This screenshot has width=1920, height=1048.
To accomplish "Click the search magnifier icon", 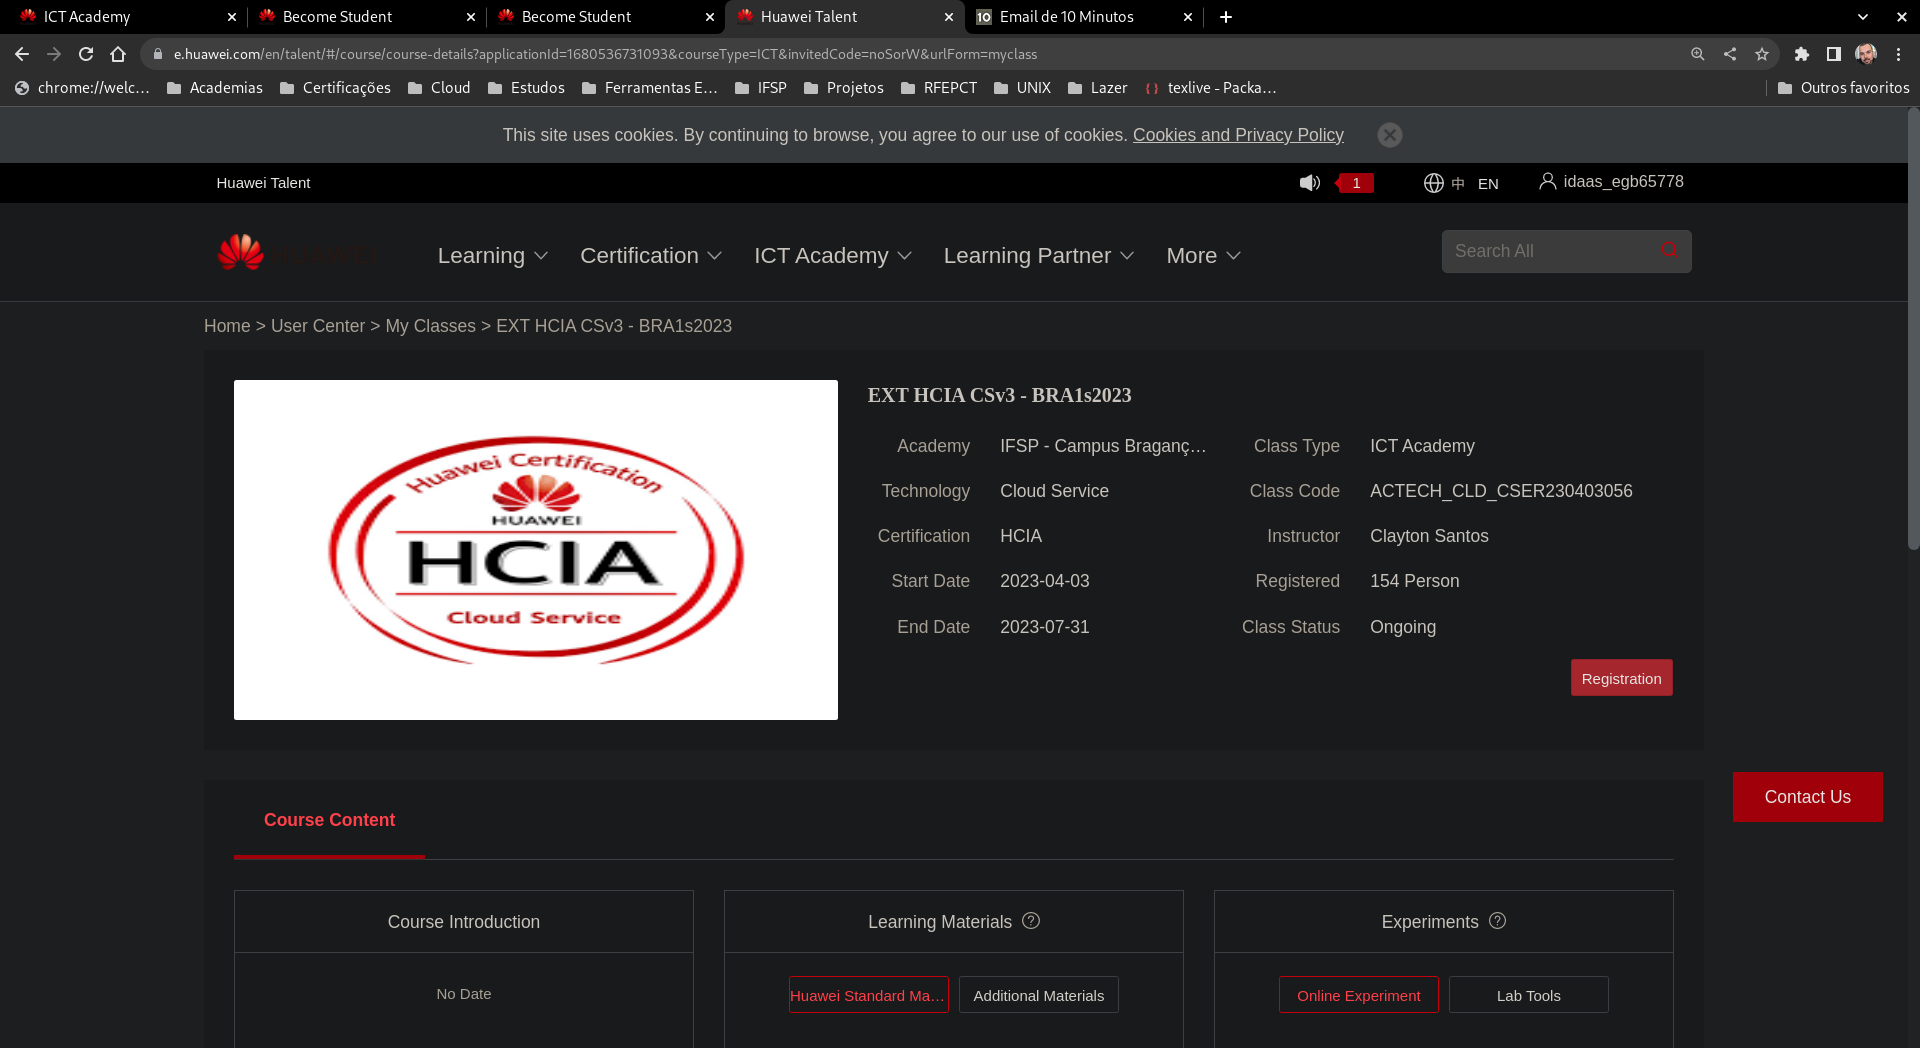I will 1668,250.
